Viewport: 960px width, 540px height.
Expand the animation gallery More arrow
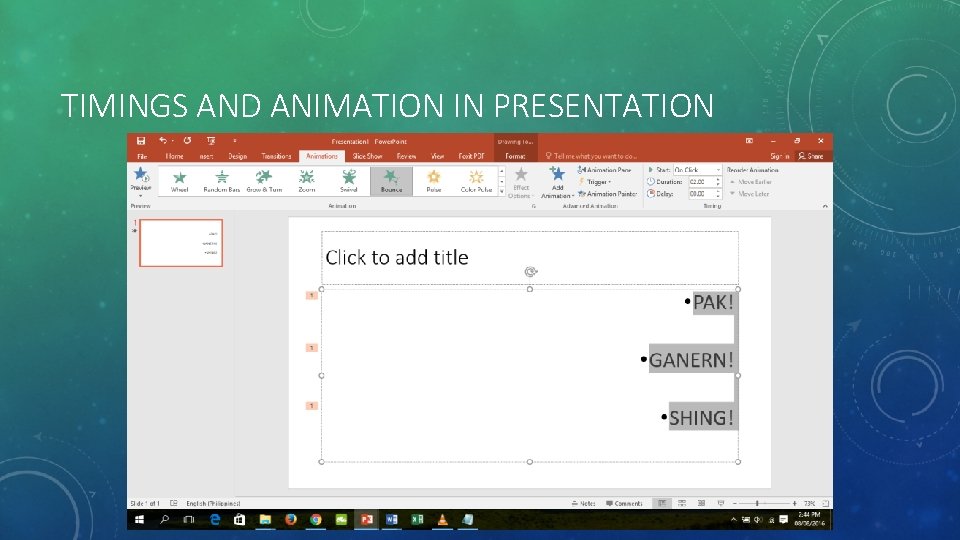tap(502, 192)
